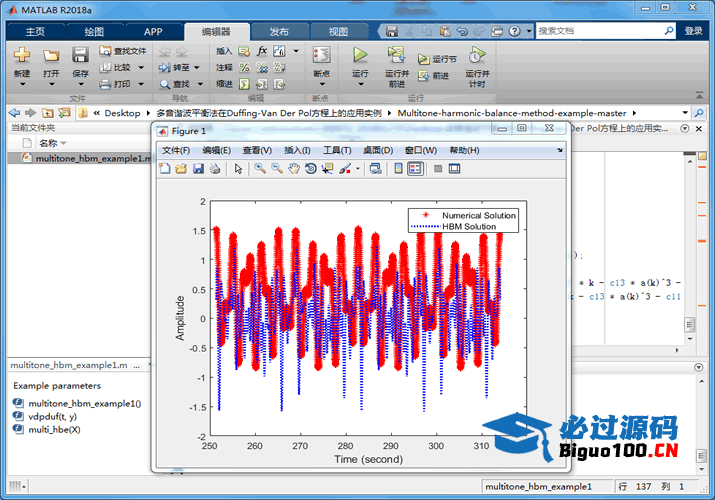Expand the 转至 dropdown arrow
The height and width of the screenshot is (500, 715).
(197, 67)
